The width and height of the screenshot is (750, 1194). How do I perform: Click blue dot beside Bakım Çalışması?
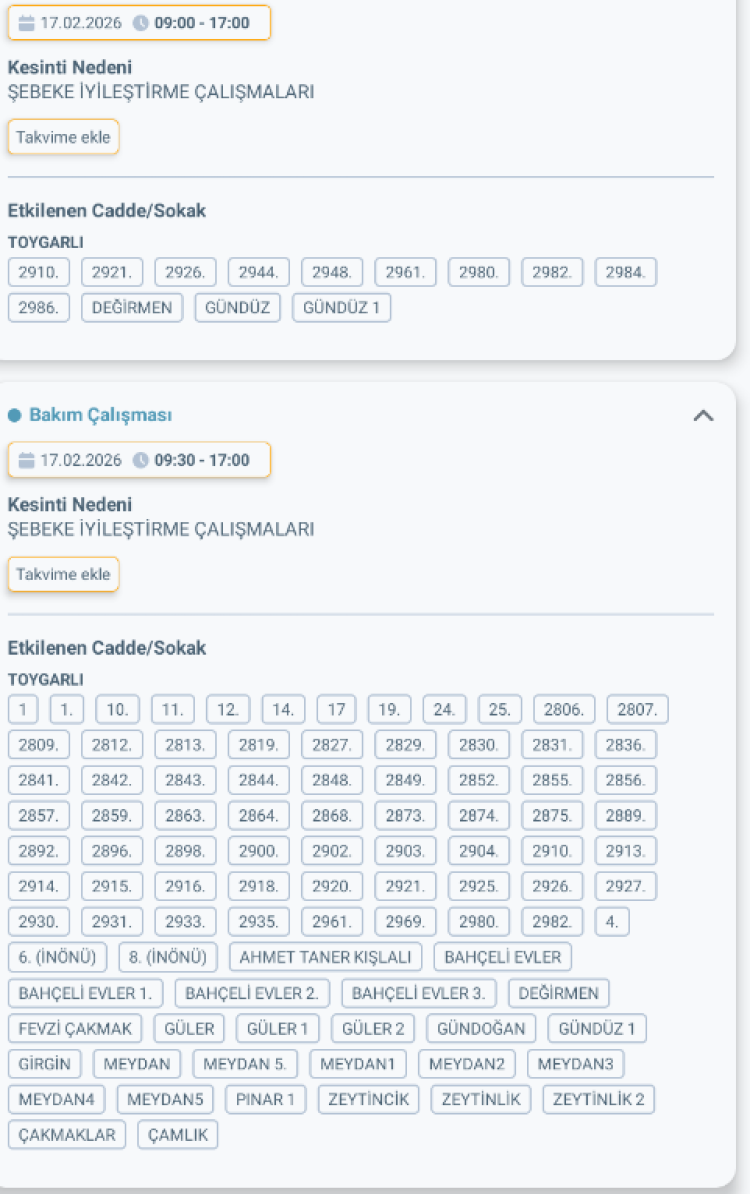[x=14, y=415]
